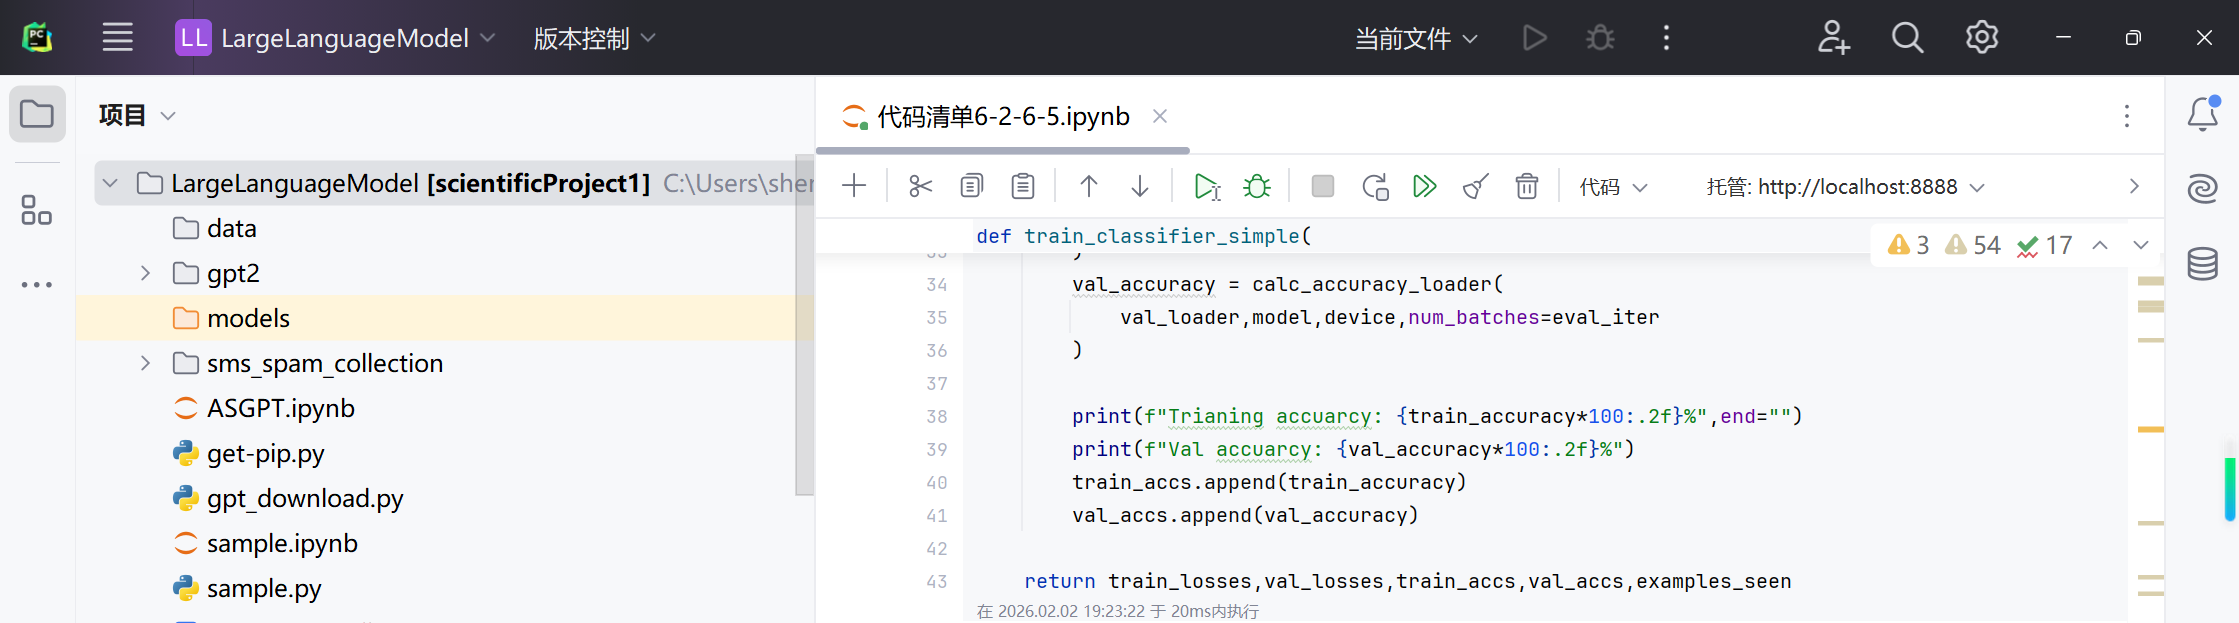Close the 代码清单6-2-6-5.ipynb tab
This screenshot has height=623, width=2239.
[1160, 116]
